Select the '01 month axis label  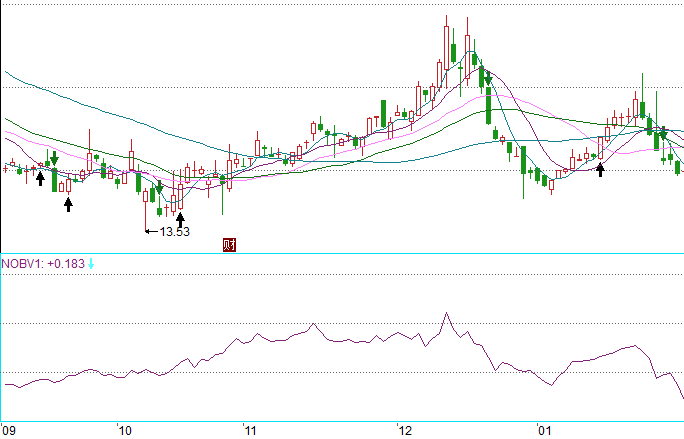tap(544, 431)
